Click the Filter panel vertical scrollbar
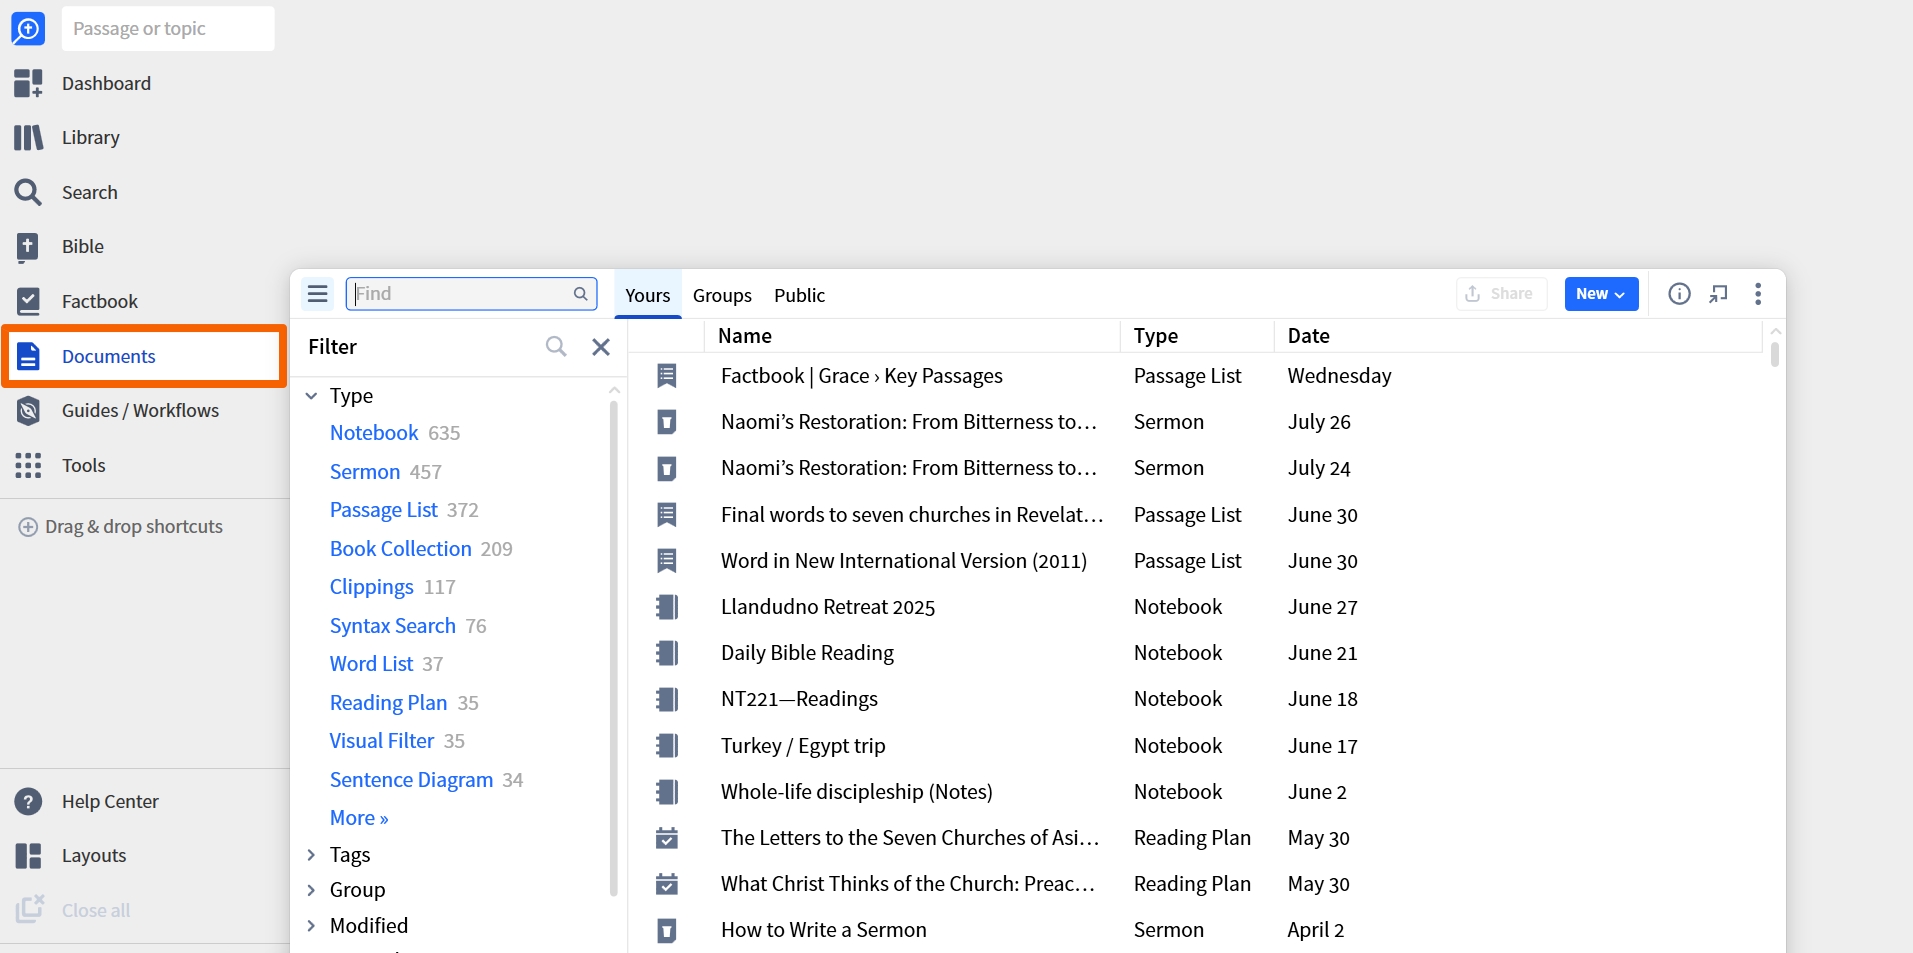 (614, 648)
